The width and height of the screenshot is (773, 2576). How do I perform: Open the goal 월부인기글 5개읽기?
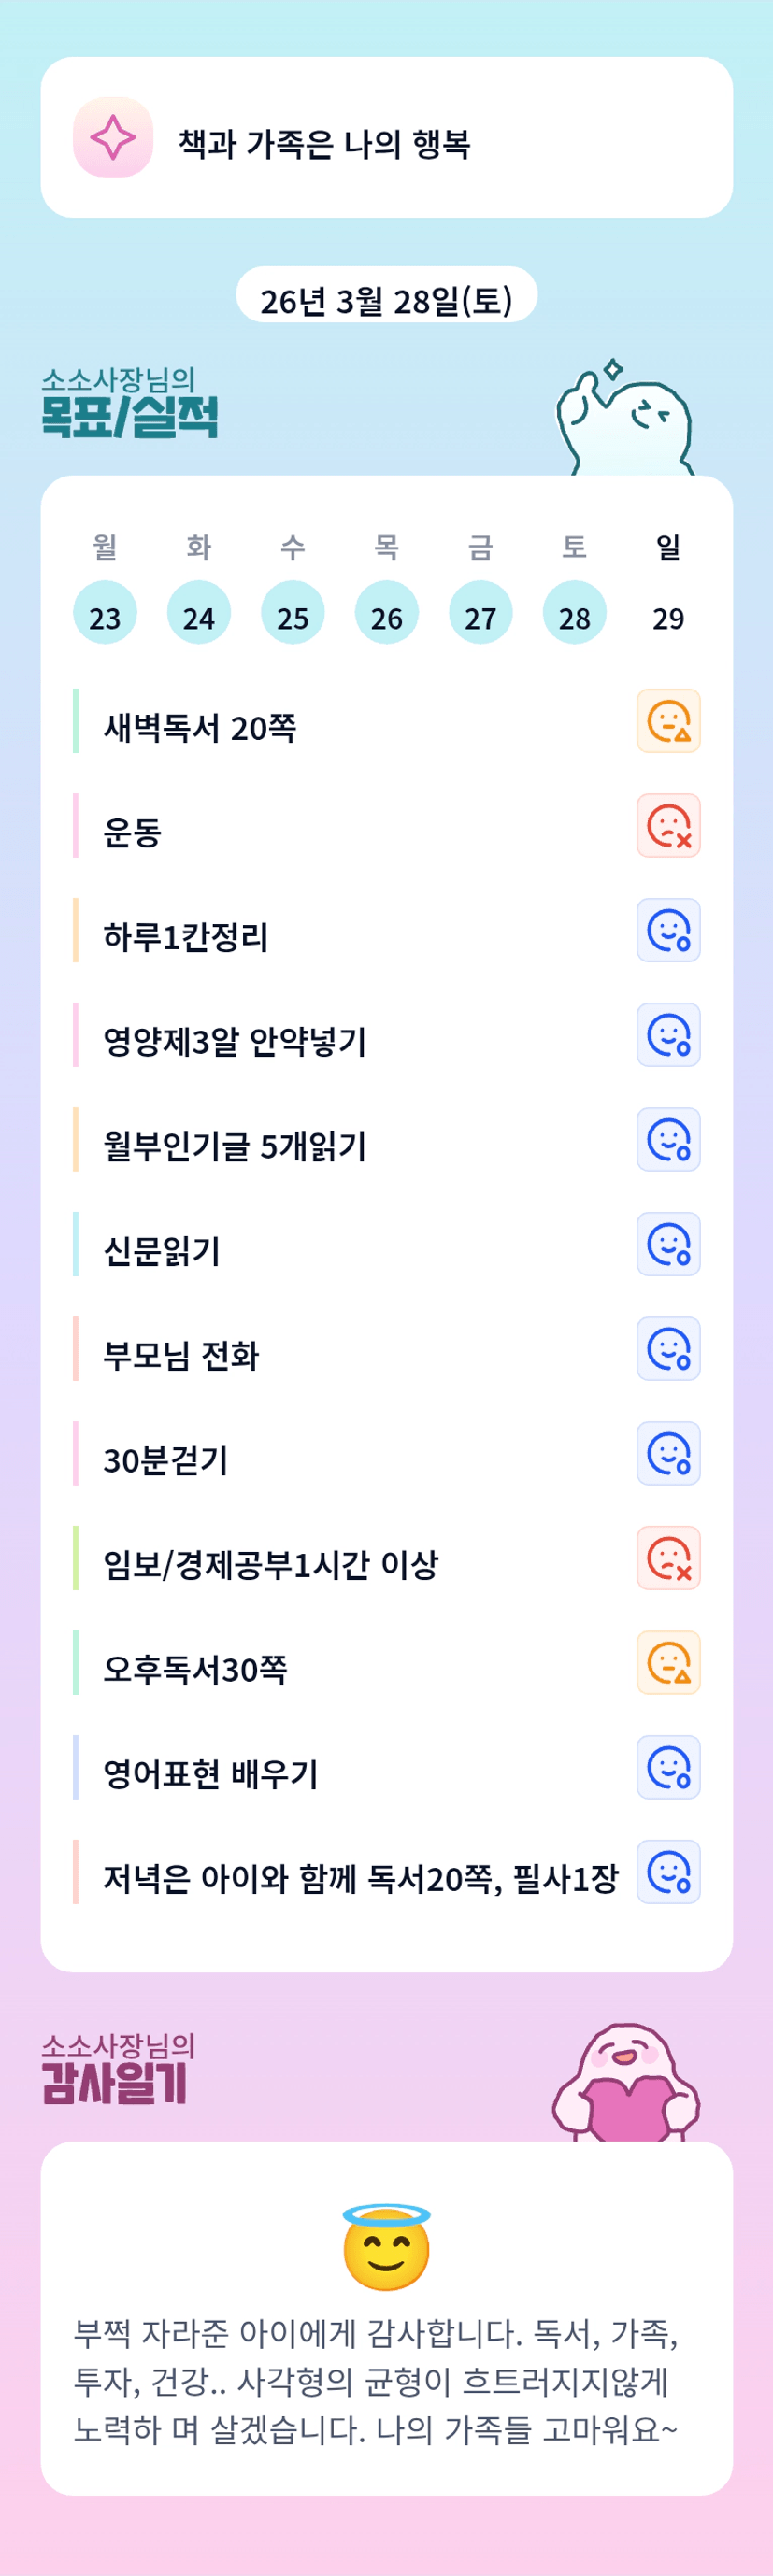pyautogui.click(x=235, y=1146)
